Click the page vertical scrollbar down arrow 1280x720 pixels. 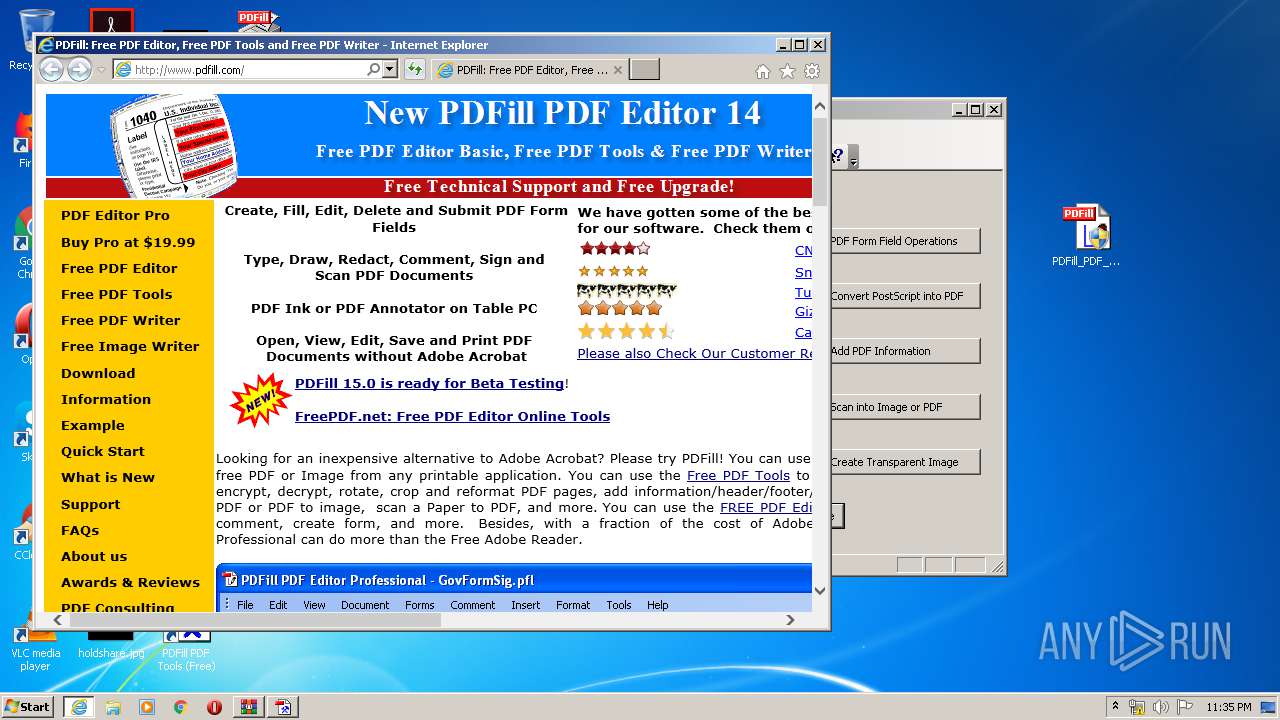pos(820,591)
